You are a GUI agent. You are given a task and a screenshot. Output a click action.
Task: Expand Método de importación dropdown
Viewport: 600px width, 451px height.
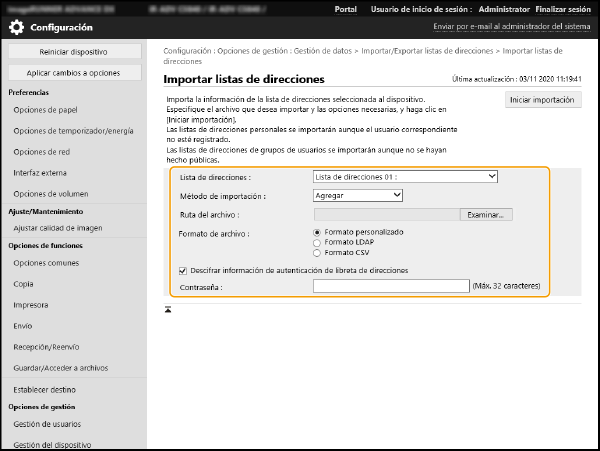coord(357,195)
